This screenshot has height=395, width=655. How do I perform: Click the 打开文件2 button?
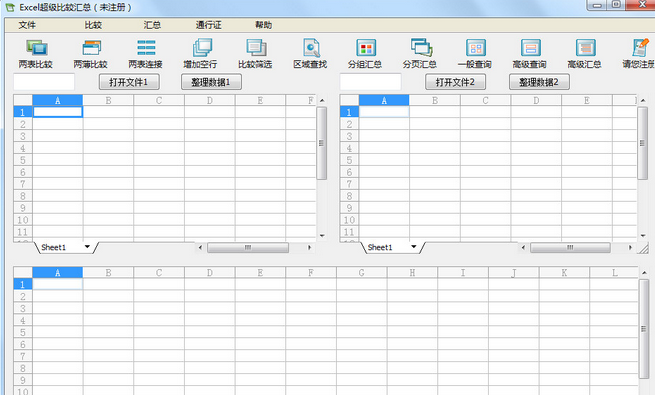(x=455, y=82)
